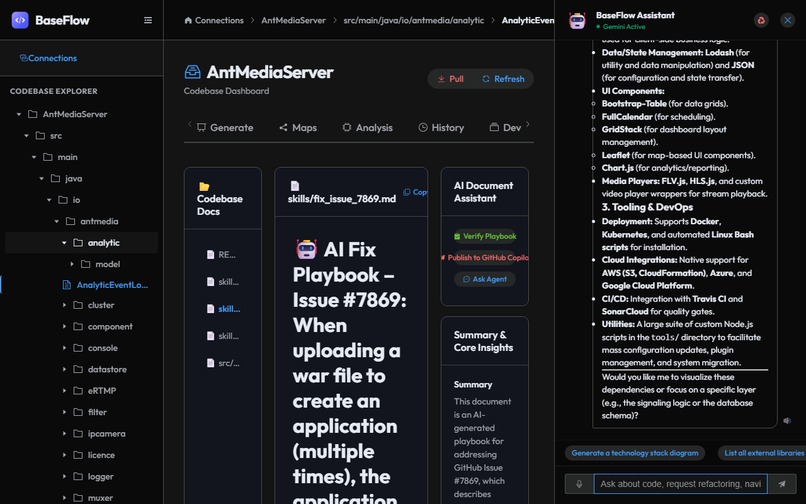The width and height of the screenshot is (806, 504).
Task: Click the speaker read-aloud icon
Action: click(x=787, y=421)
